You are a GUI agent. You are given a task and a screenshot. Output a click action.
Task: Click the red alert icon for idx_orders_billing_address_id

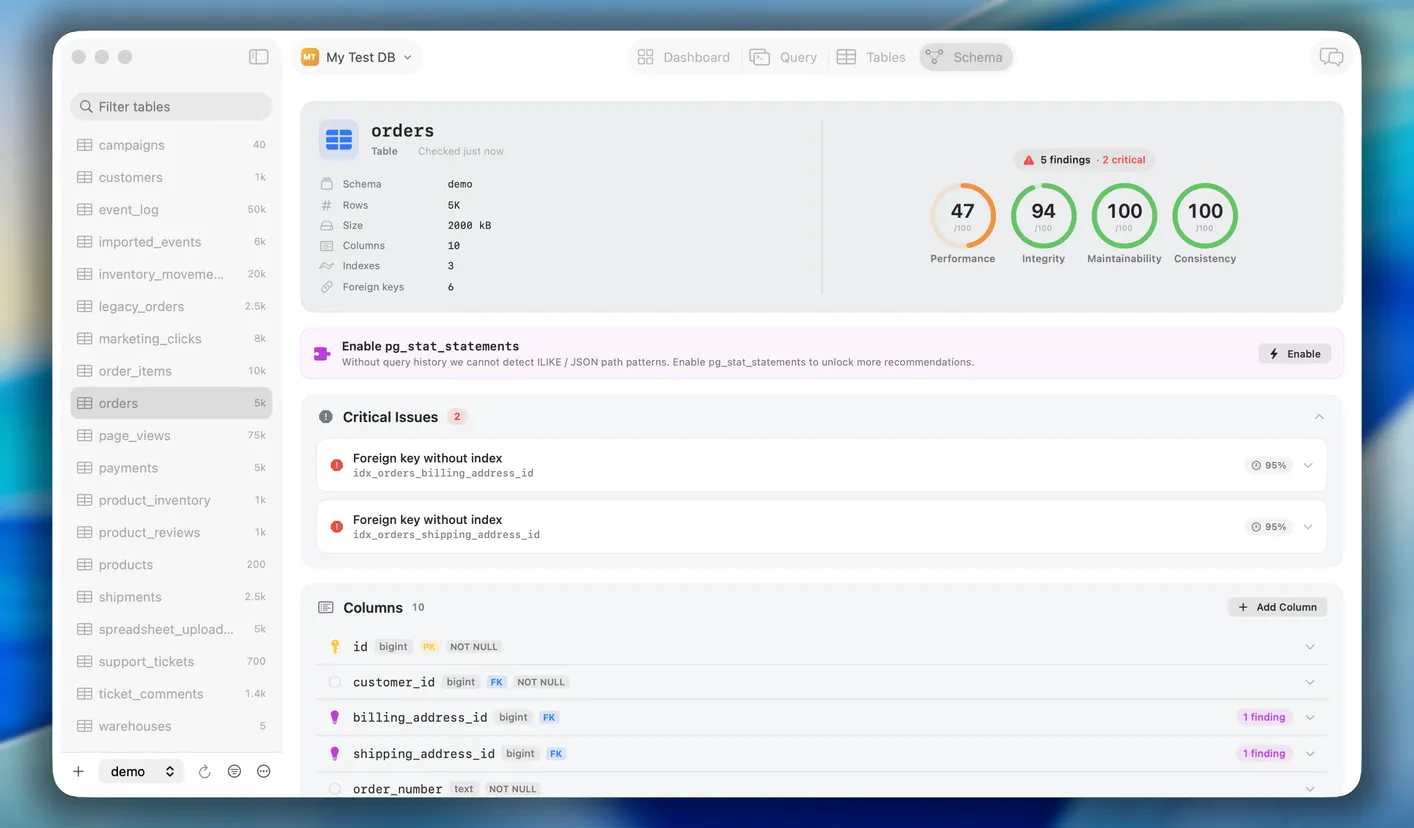[337, 465]
